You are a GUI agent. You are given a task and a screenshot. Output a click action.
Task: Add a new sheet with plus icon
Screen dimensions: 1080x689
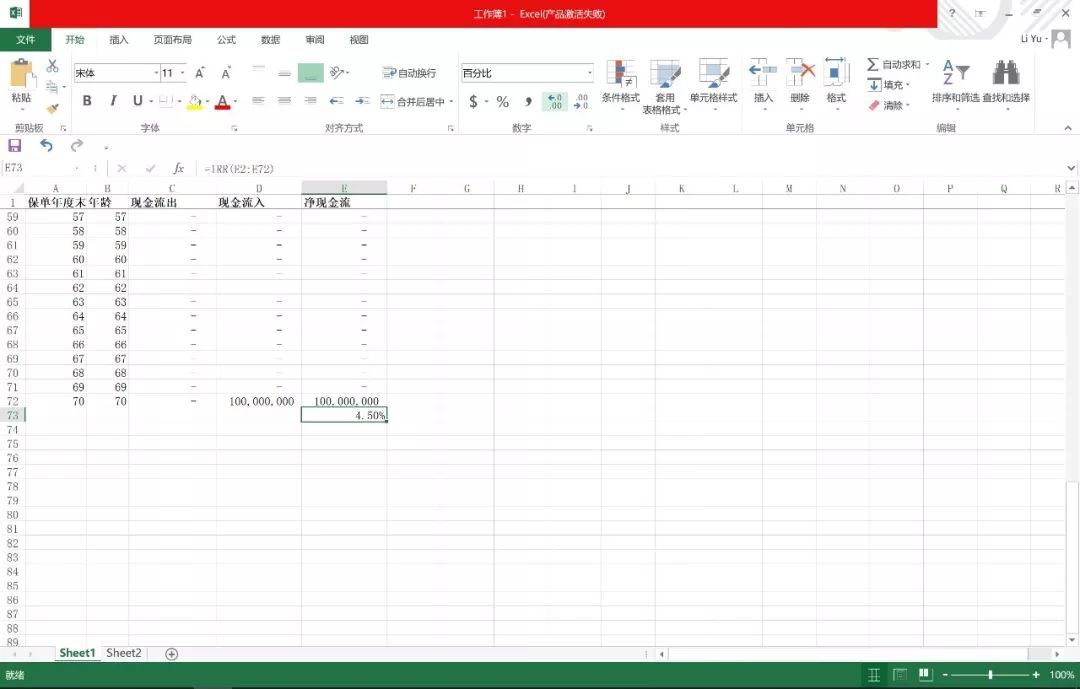pyautogui.click(x=172, y=654)
